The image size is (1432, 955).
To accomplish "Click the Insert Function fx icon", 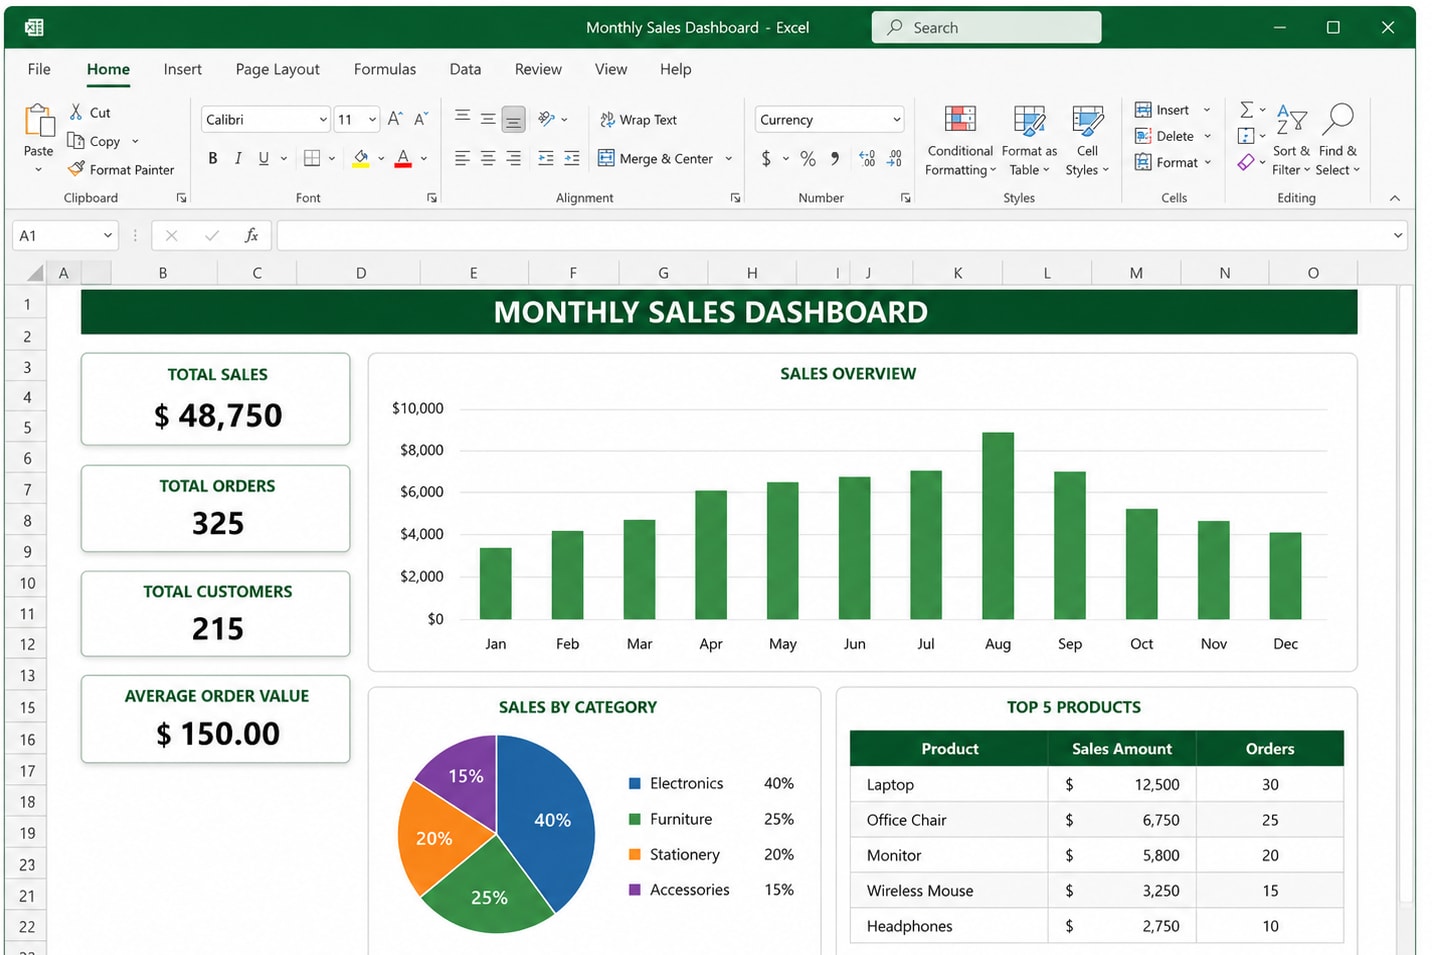I will click(251, 235).
